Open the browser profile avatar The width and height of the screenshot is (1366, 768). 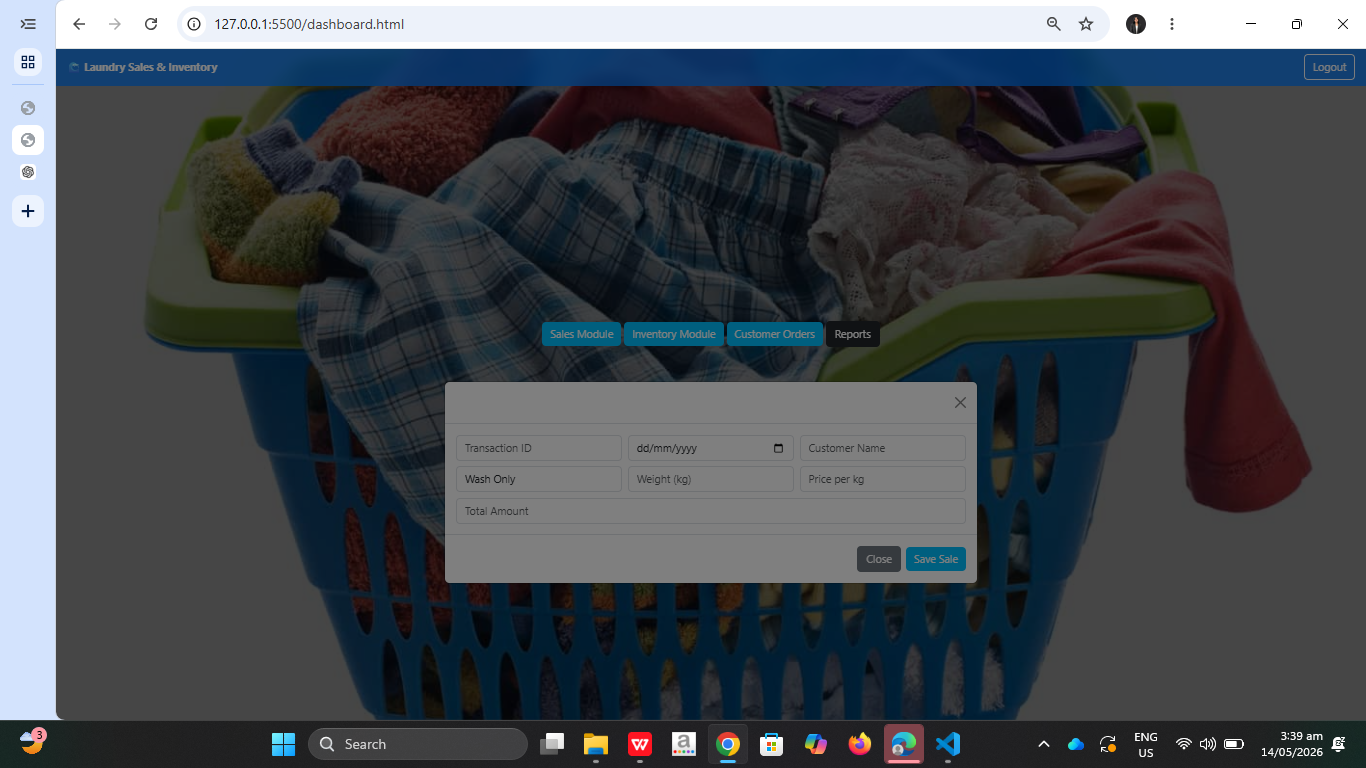click(1136, 24)
